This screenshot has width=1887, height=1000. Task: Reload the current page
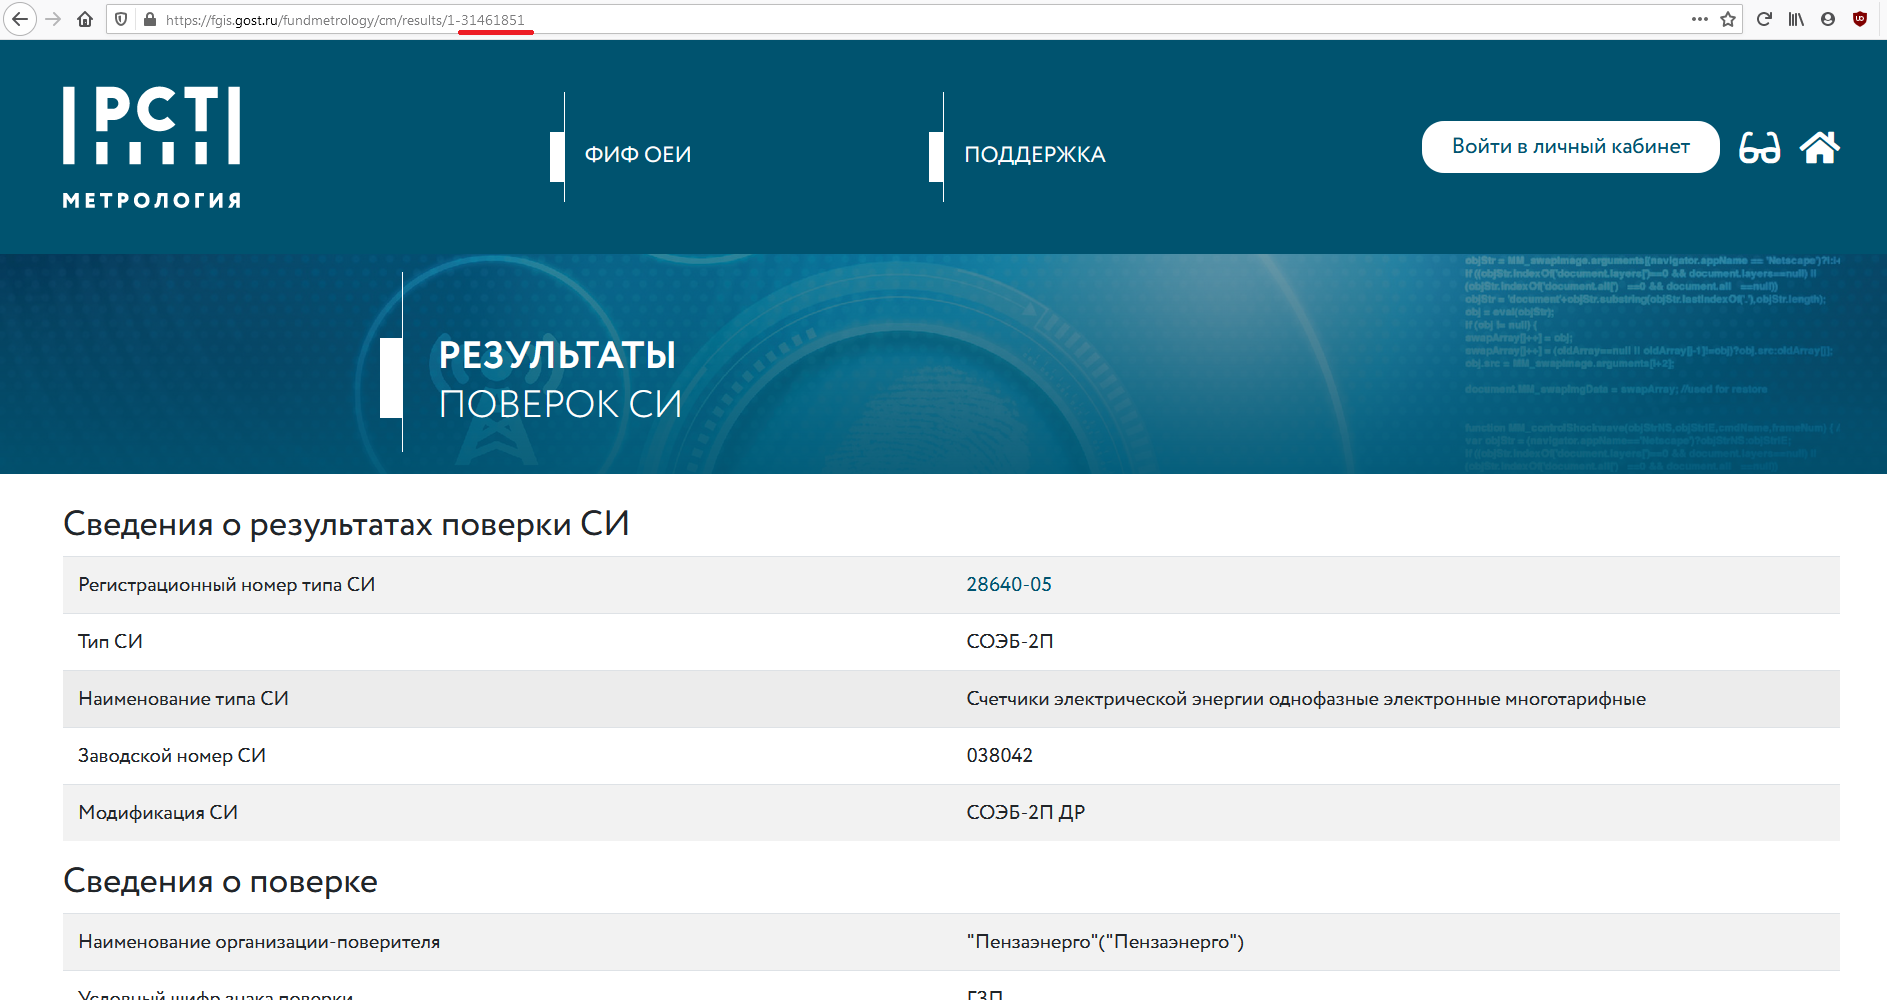(1764, 19)
